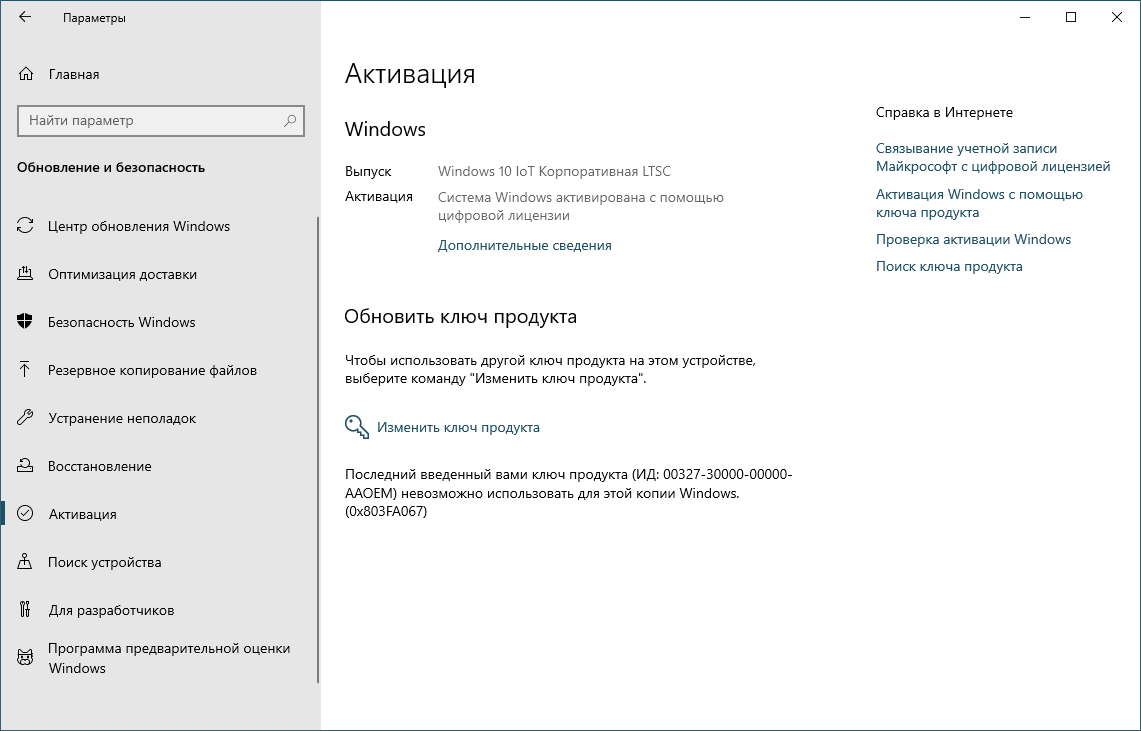The width and height of the screenshot is (1141, 731).
Task: Open Главная home icon
Action: pos(25,74)
